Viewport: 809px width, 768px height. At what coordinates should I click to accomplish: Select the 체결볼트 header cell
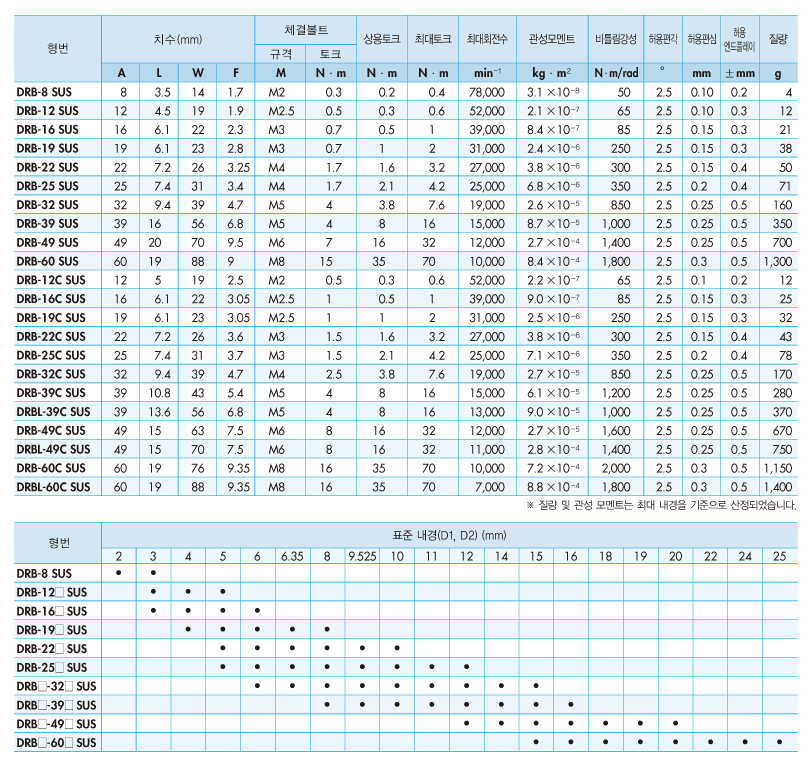[305, 31]
